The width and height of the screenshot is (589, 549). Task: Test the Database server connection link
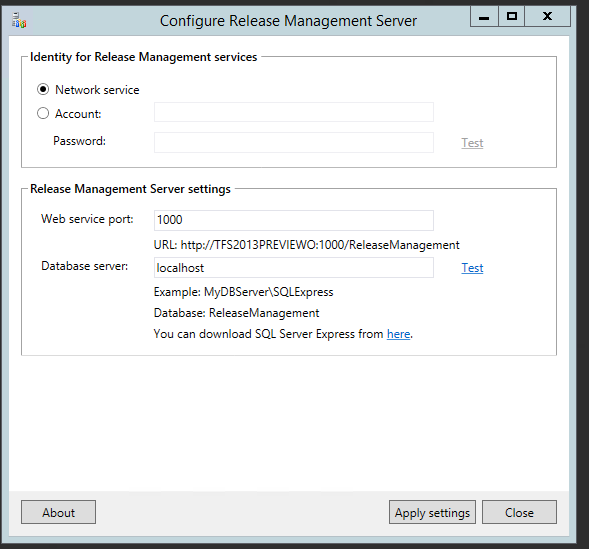[x=472, y=268]
